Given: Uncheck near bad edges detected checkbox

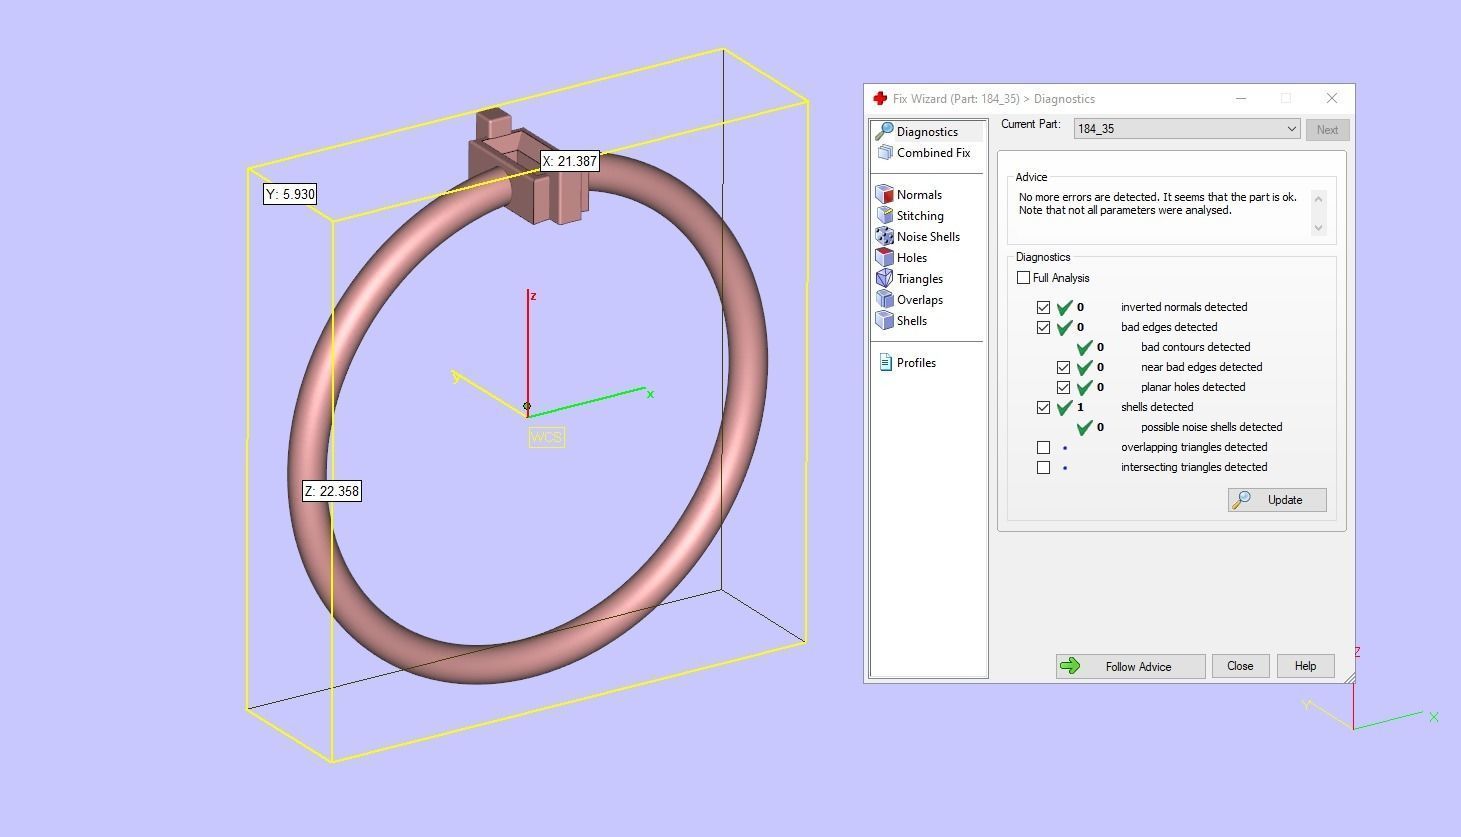Looking at the screenshot, I should tap(1063, 367).
